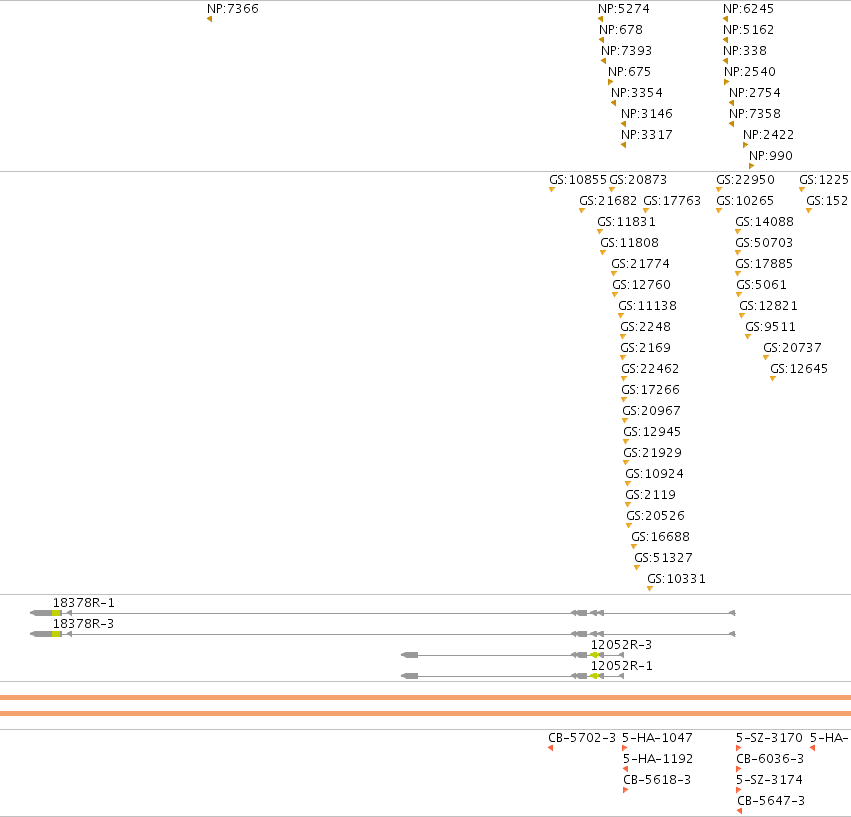This screenshot has height=817, width=851.
Task: Select the GS:9511 feature
Action: pyautogui.click(x=771, y=327)
